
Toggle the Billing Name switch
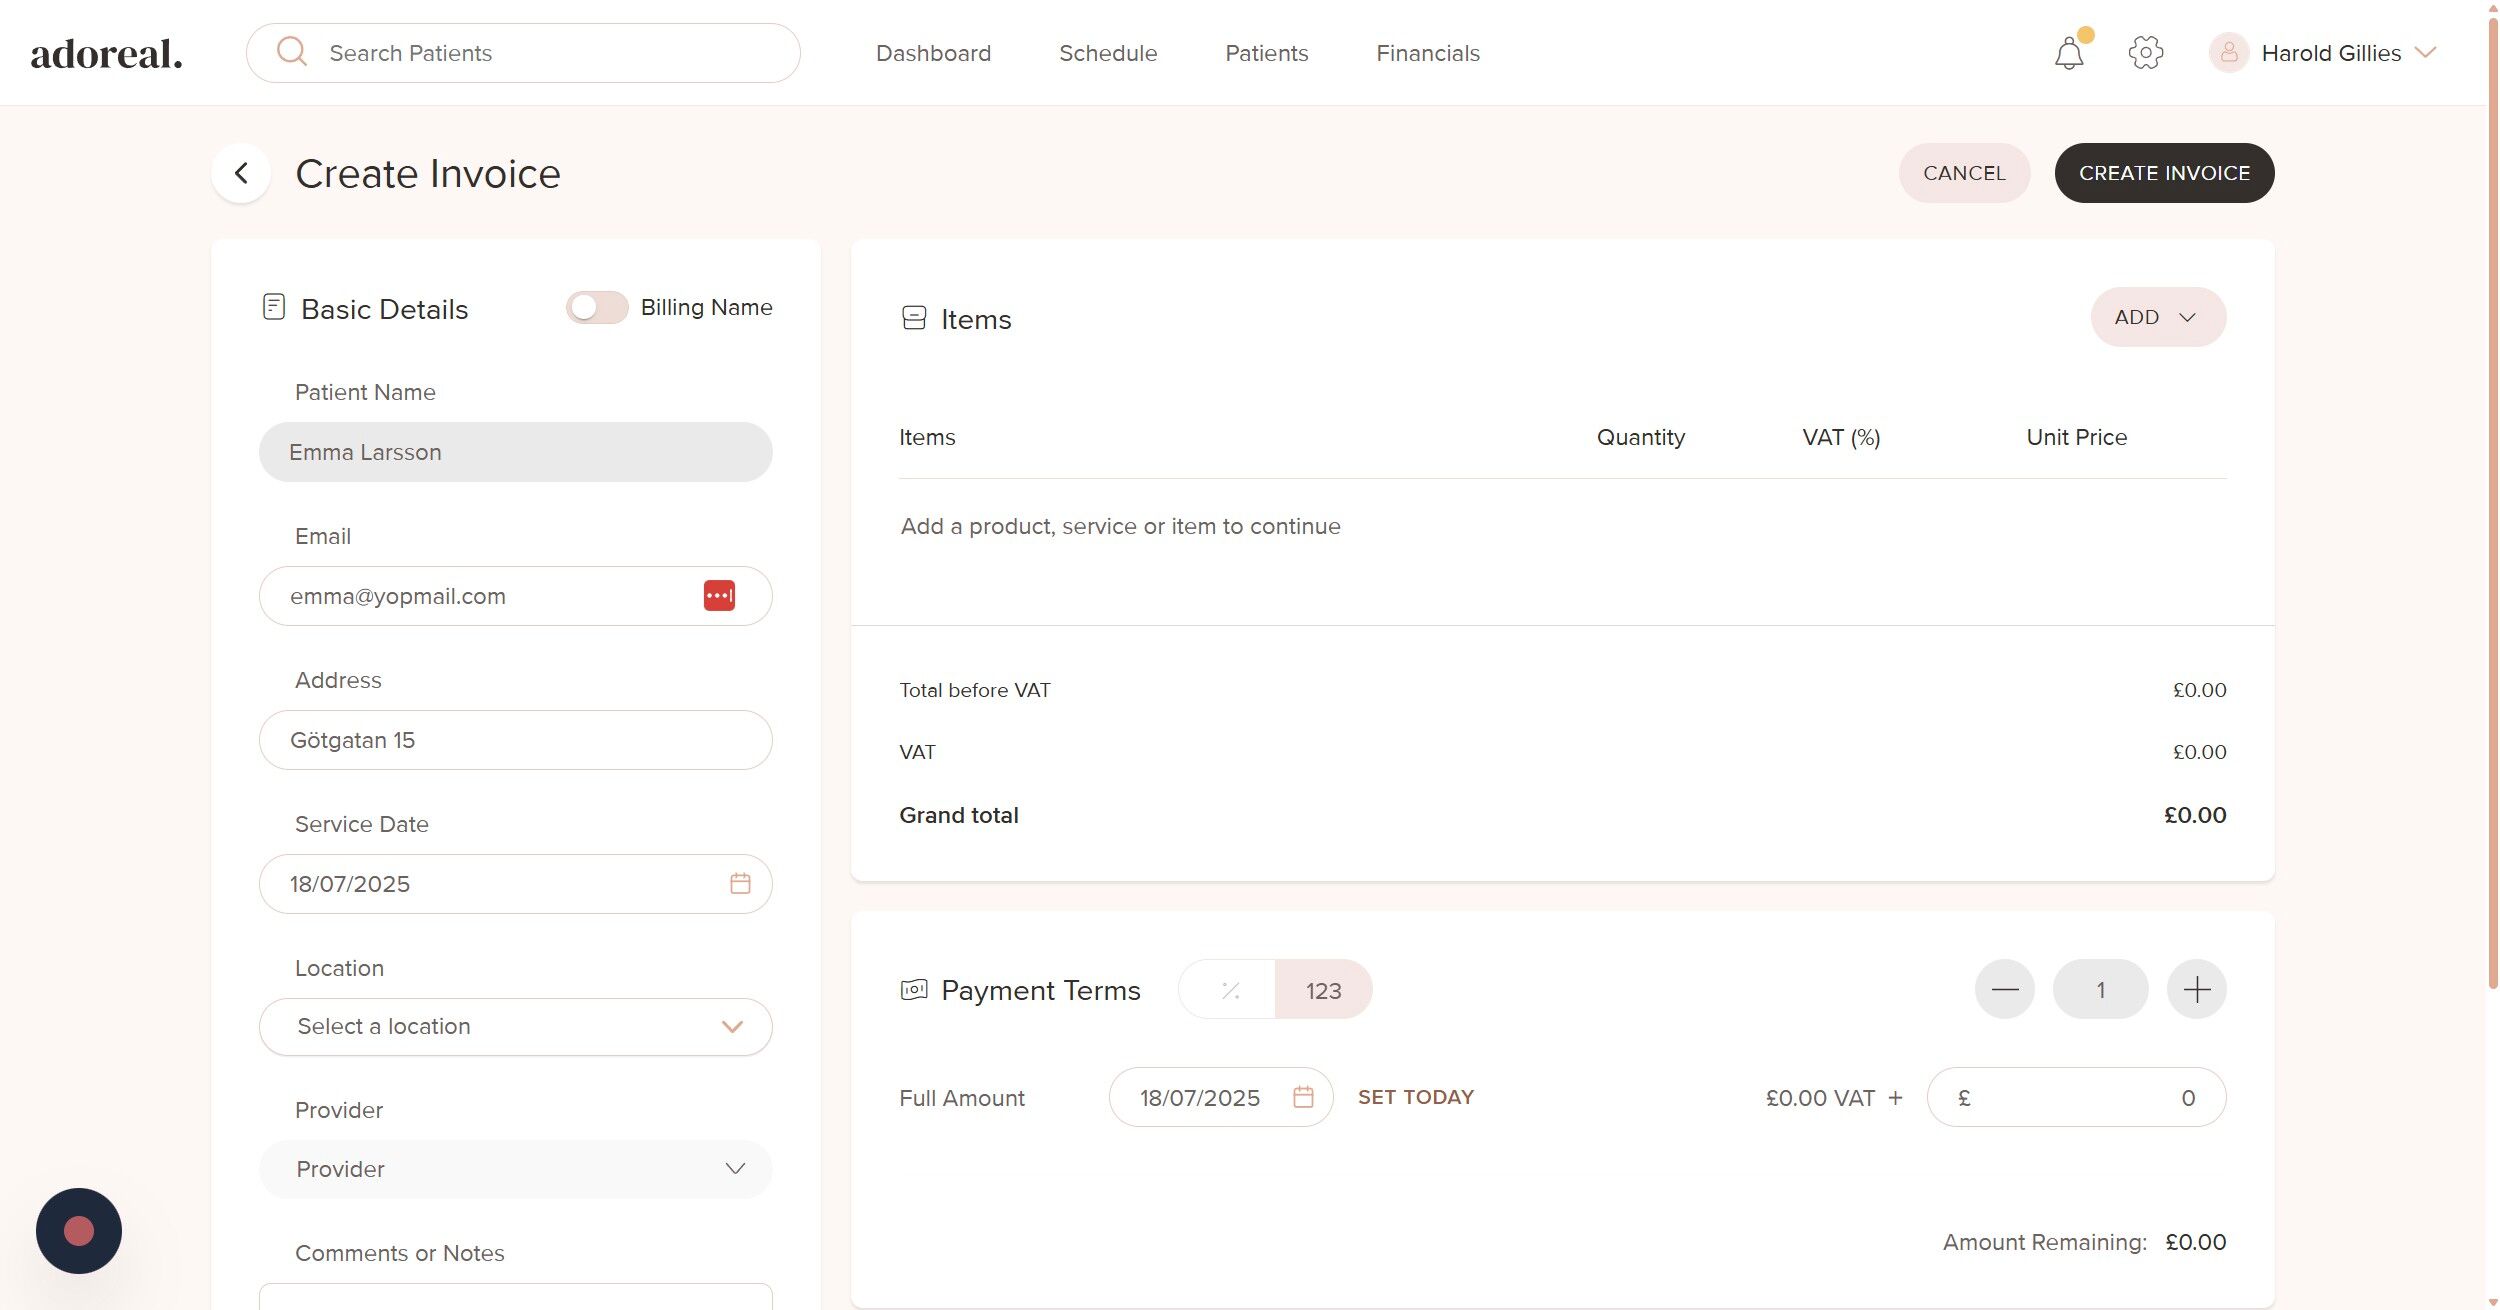pos(597,308)
